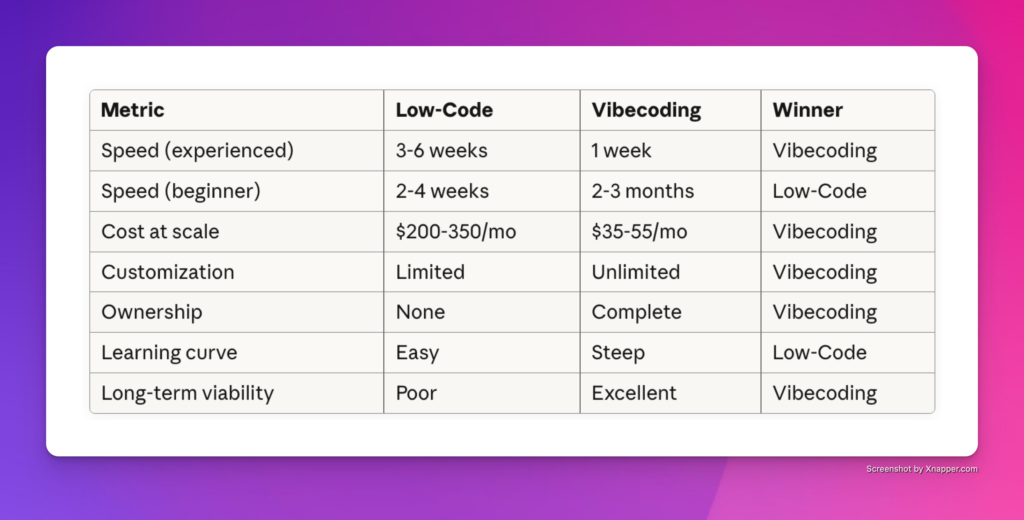This screenshot has height=520, width=1024.
Task: Click the 'Screenshot by Xnapper.com' watermark
Action: coord(921,468)
